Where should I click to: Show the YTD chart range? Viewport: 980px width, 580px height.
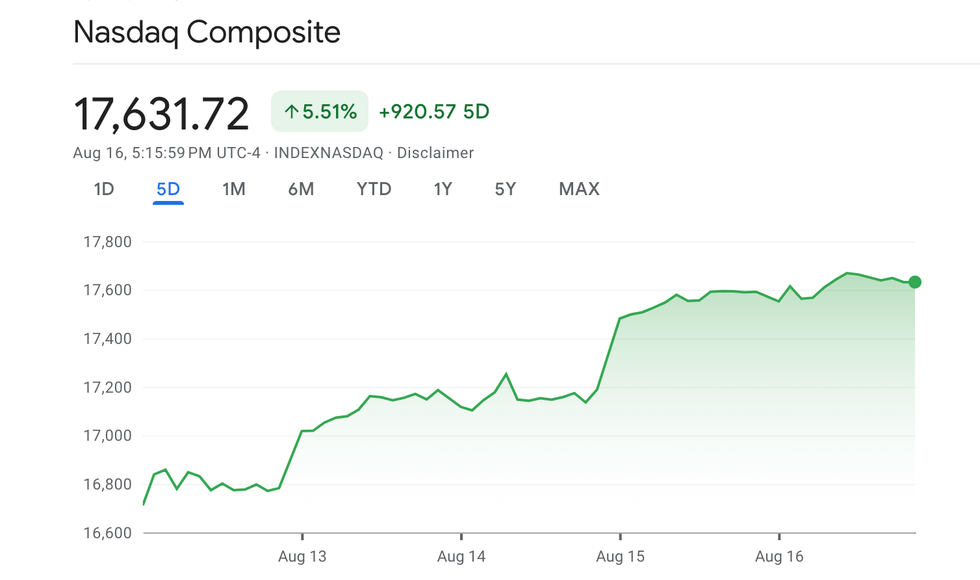coord(374,189)
